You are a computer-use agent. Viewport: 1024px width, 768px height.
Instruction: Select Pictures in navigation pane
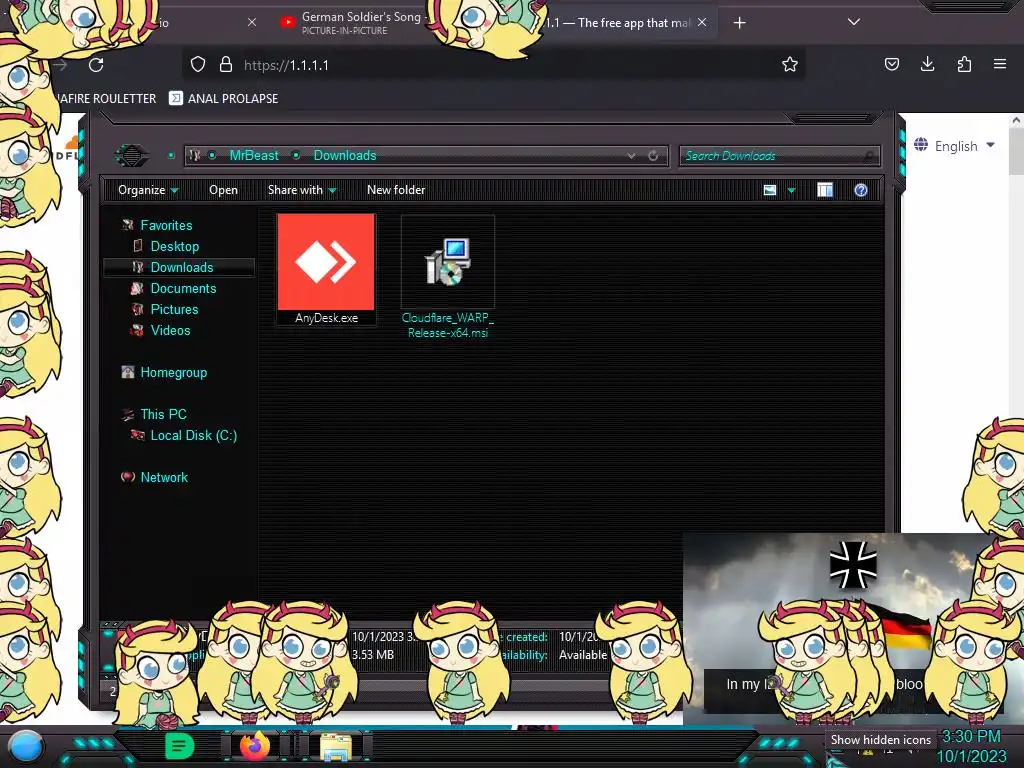pos(174,309)
